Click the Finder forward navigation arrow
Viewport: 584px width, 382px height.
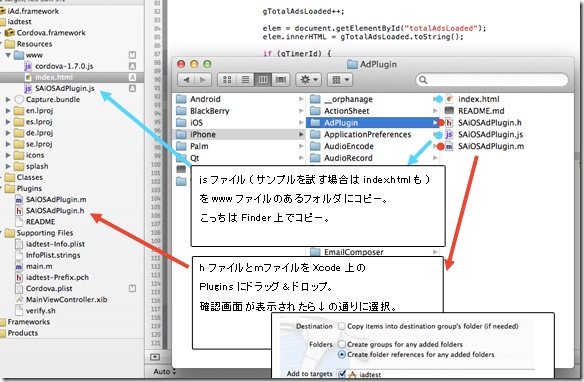point(203,80)
